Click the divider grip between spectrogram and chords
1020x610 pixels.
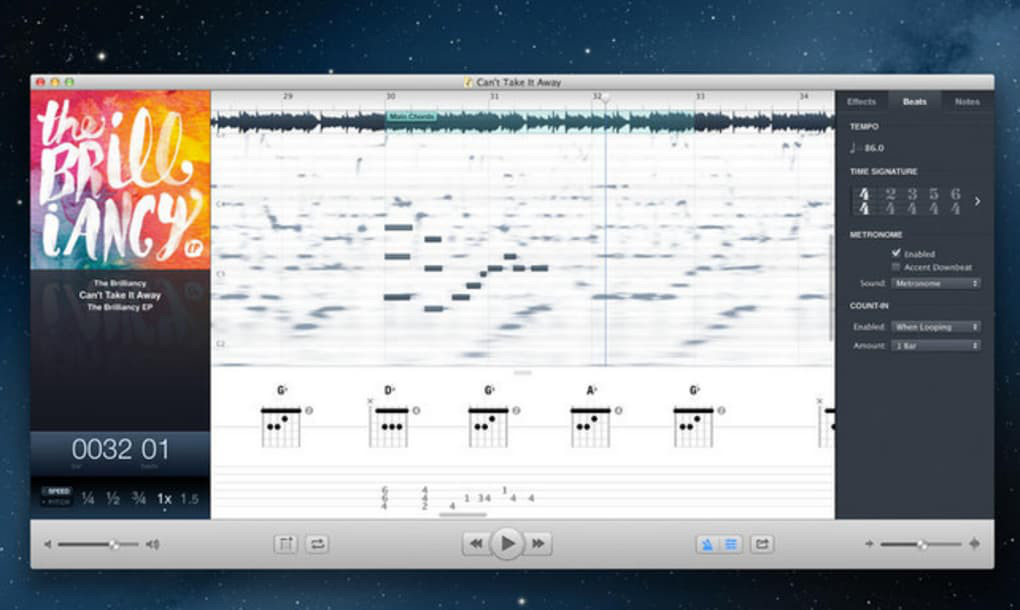pos(522,373)
